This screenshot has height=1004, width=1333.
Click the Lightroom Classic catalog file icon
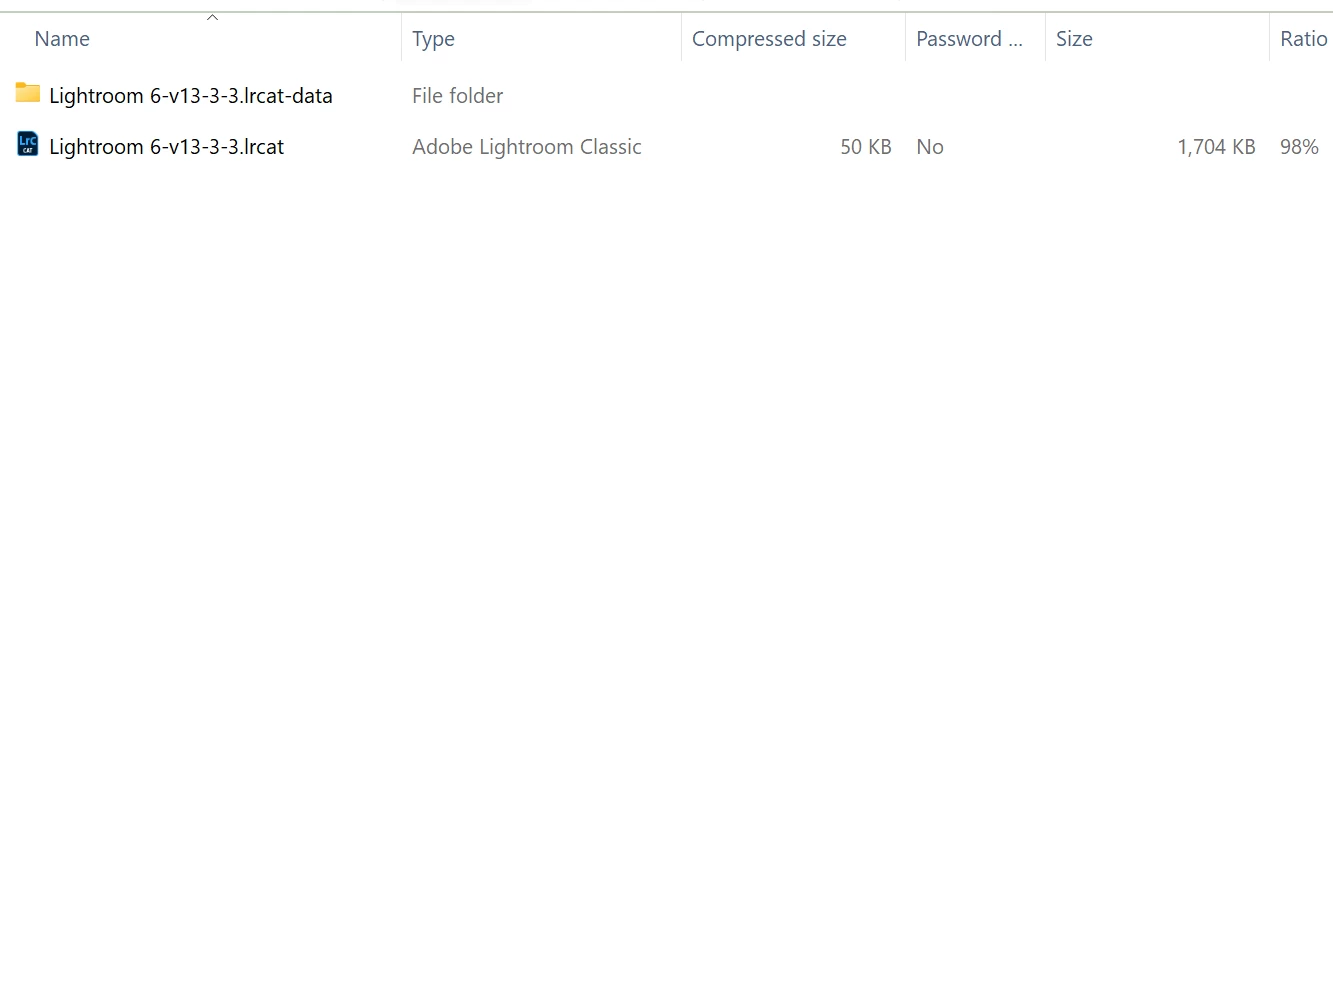pyautogui.click(x=28, y=145)
